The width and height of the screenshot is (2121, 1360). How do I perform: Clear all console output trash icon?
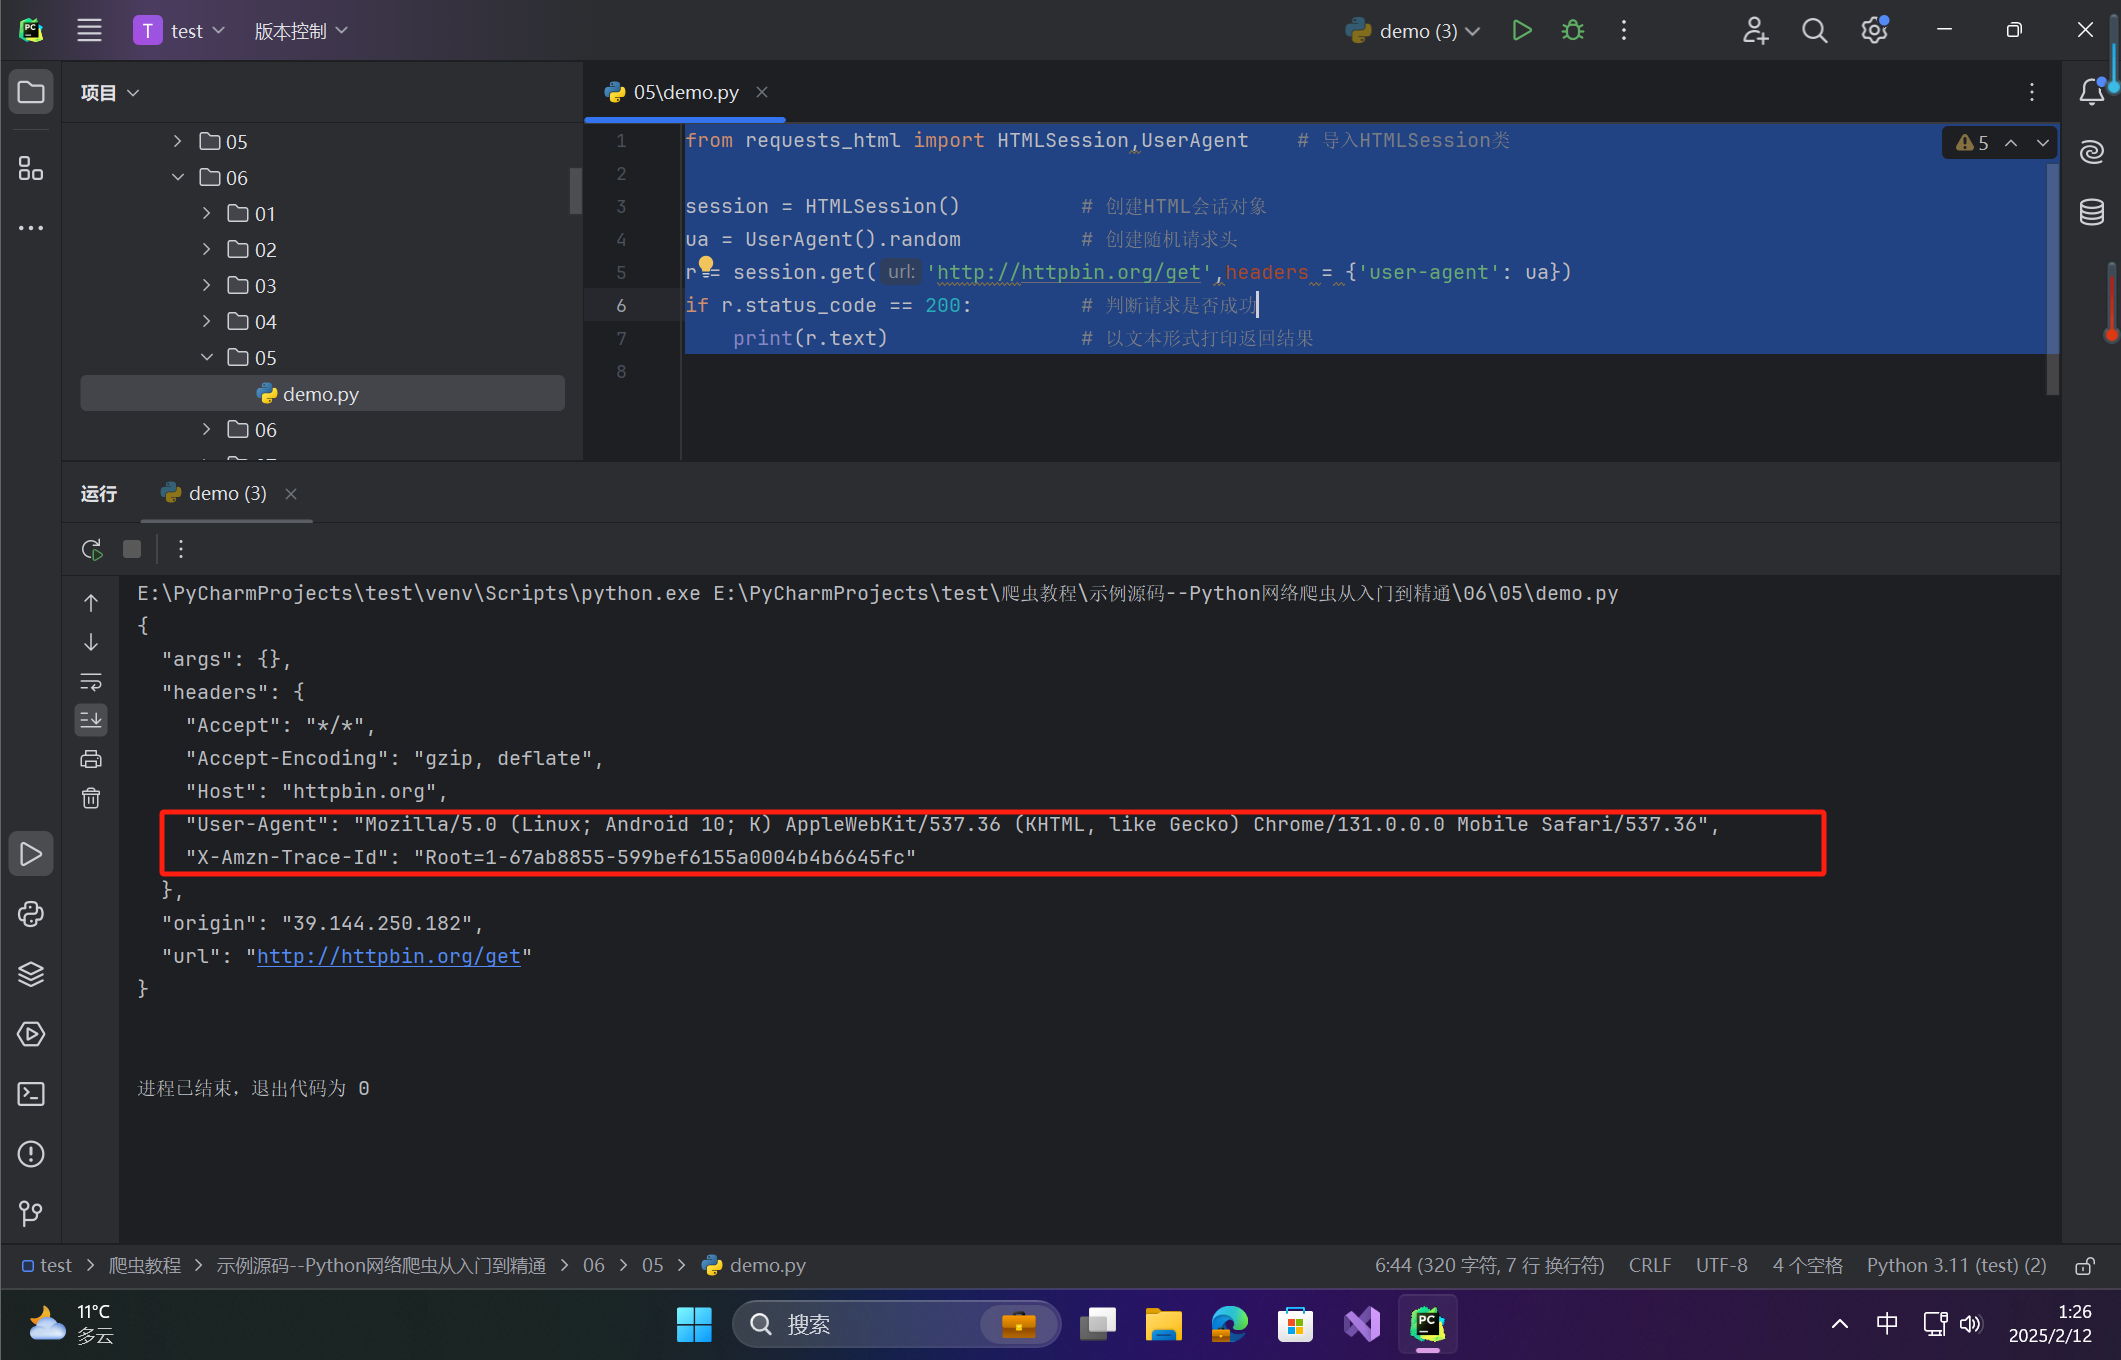coord(91,798)
